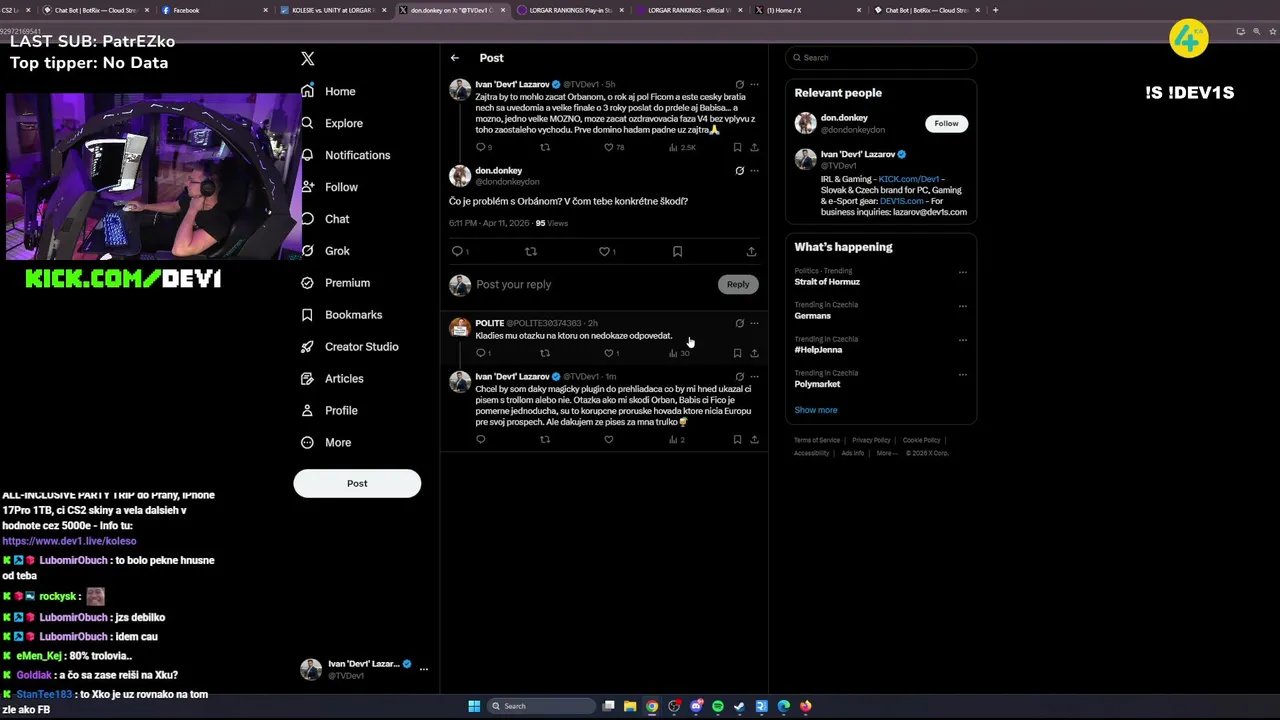The height and width of the screenshot is (720, 1280).
Task: Open more options on Ivan's 5h post
Action: [x=754, y=85]
